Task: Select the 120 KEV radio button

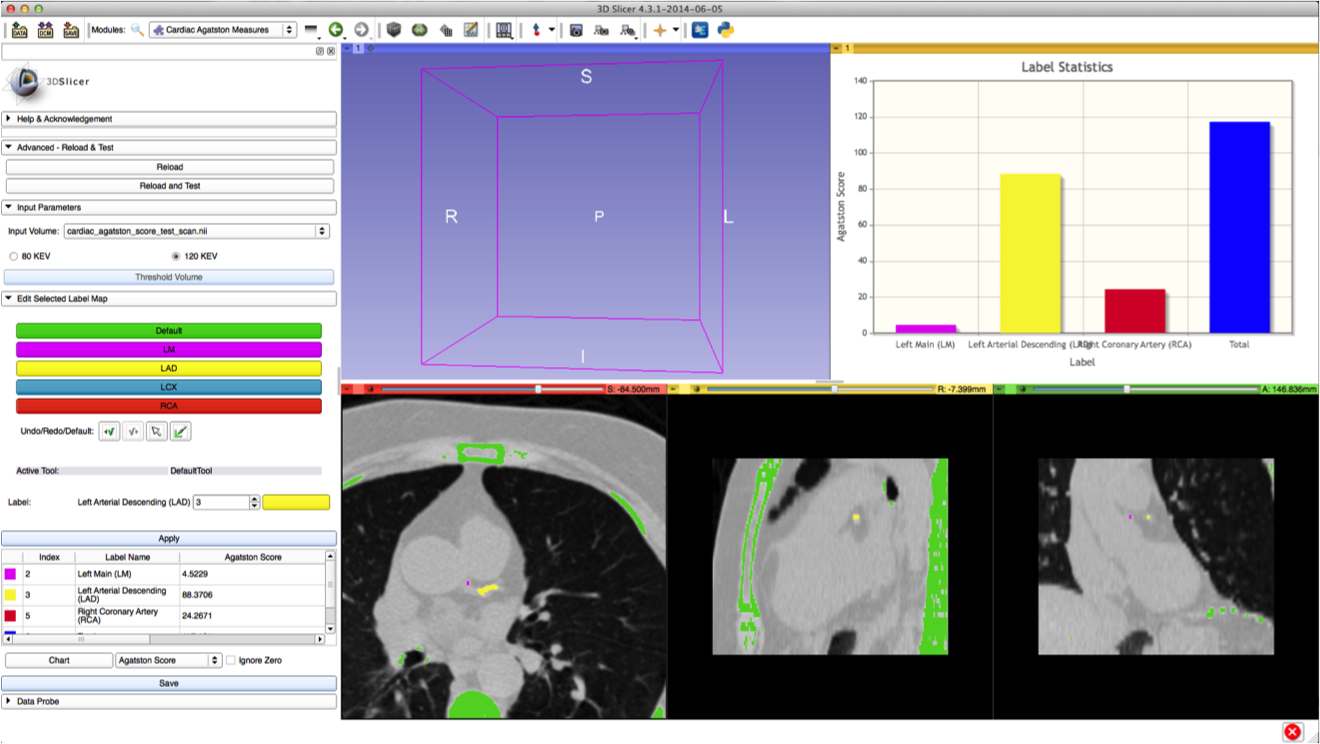Action: coord(176,256)
